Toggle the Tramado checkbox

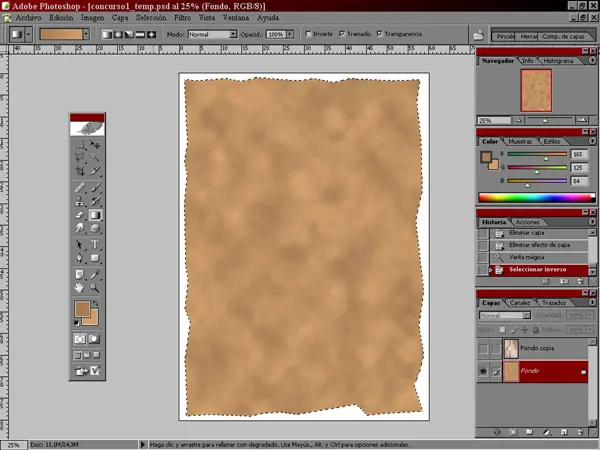pyautogui.click(x=342, y=33)
